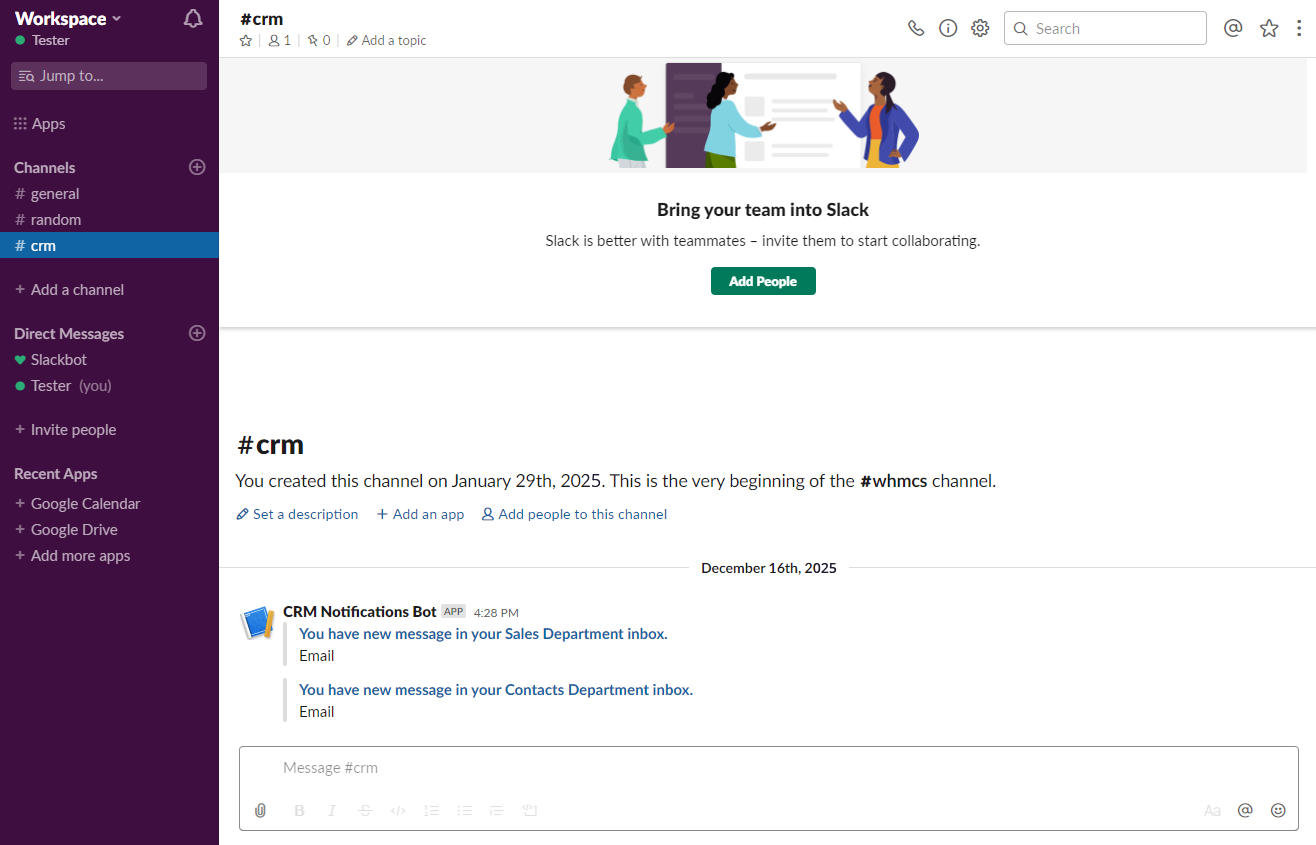This screenshot has width=1316, height=845.
Task: Toggle bold formatting in composer
Action: [x=299, y=810]
